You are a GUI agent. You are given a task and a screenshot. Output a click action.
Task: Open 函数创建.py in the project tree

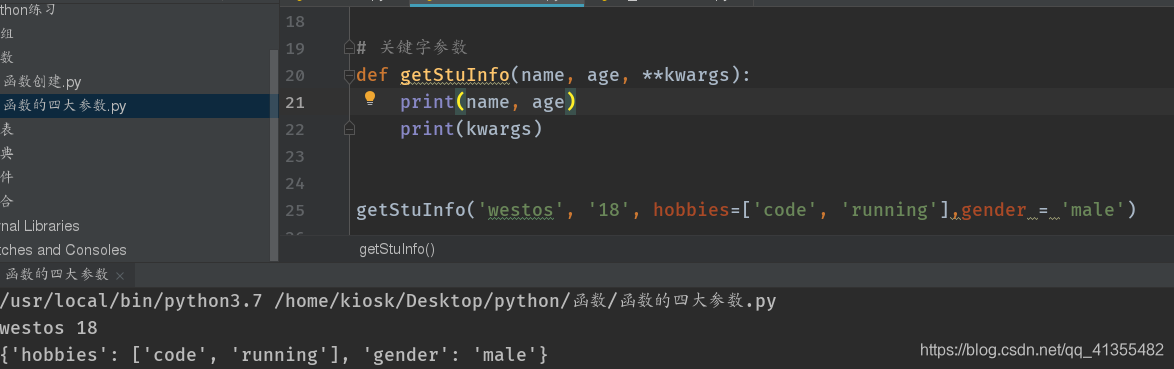click(42, 82)
